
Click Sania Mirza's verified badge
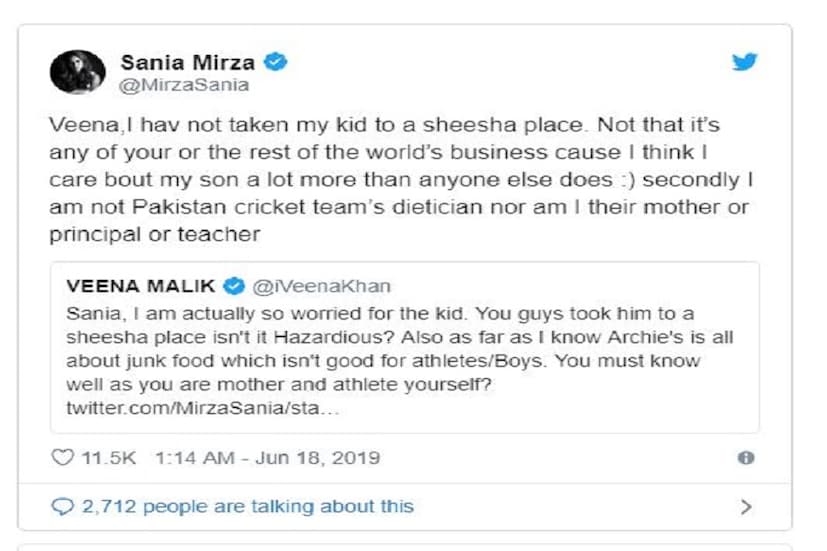tap(276, 62)
